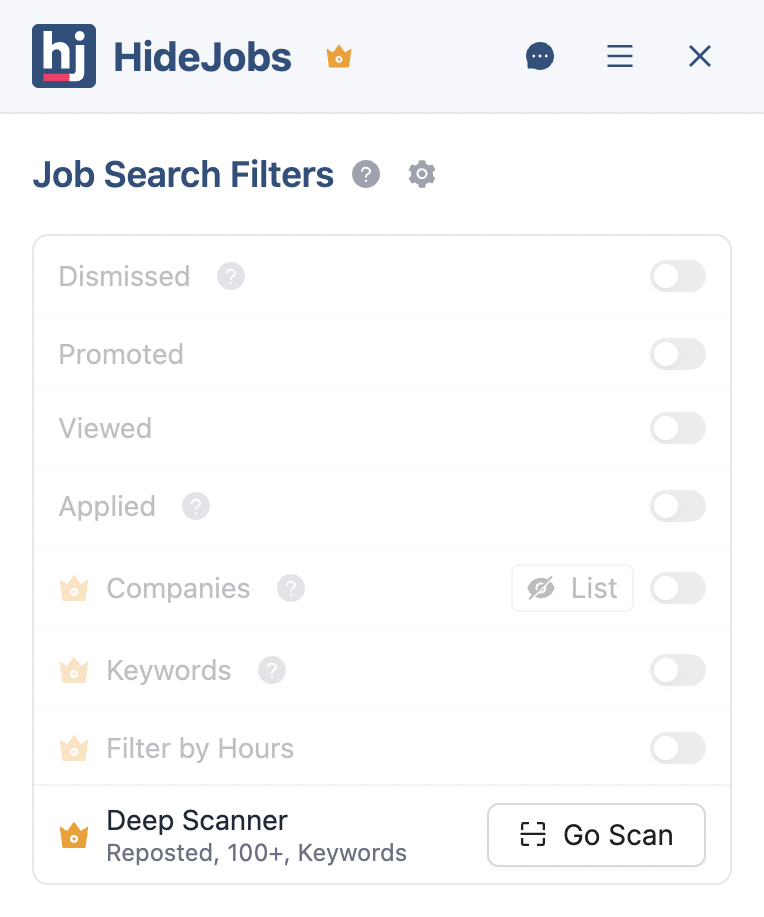Toggle the Applied filter switch
Screen dimensions: 764x917
point(678,507)
